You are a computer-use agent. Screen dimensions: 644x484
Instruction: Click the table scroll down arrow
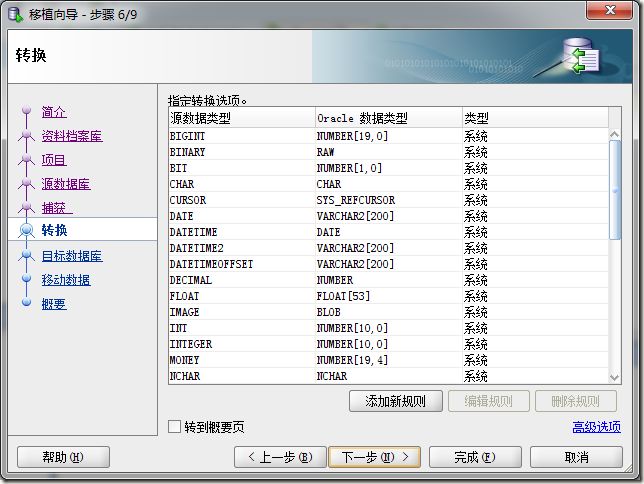coord(614,377)
